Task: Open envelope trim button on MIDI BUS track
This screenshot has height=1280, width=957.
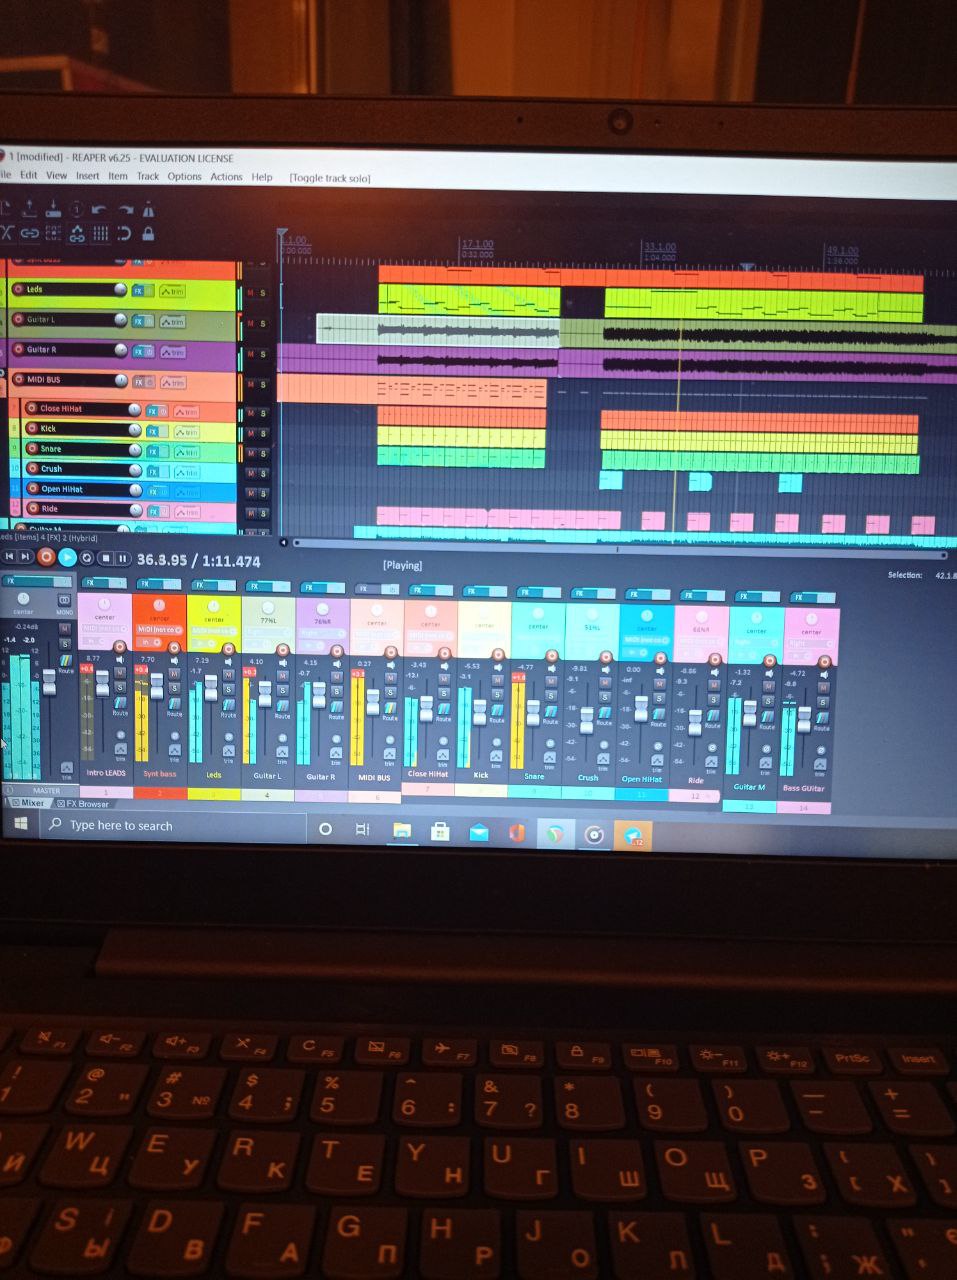Action: point(173,382)
